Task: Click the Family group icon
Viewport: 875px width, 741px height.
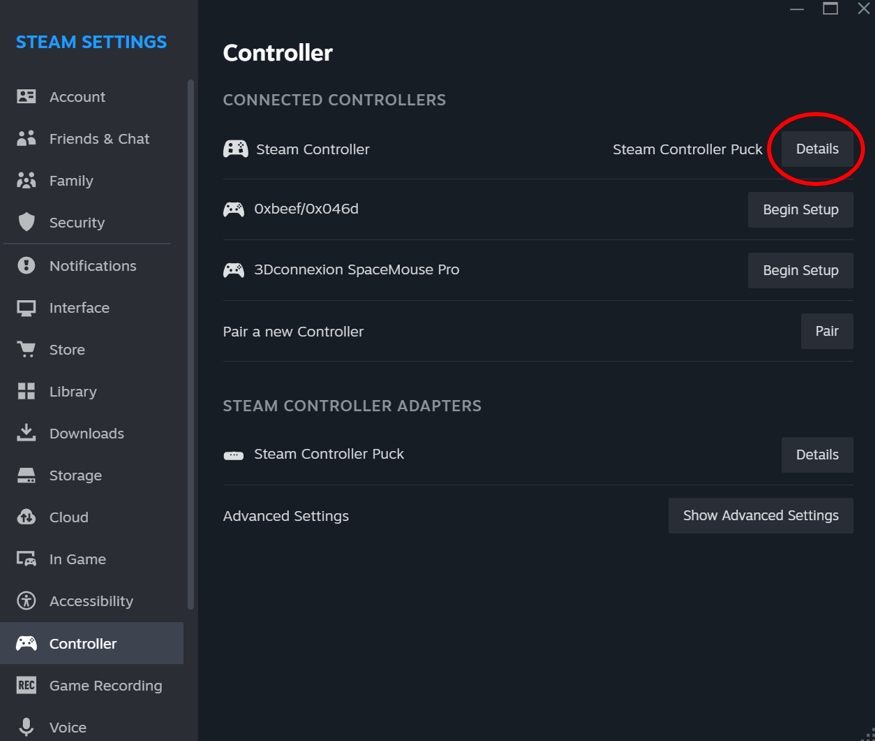Action: coord(26,180)
